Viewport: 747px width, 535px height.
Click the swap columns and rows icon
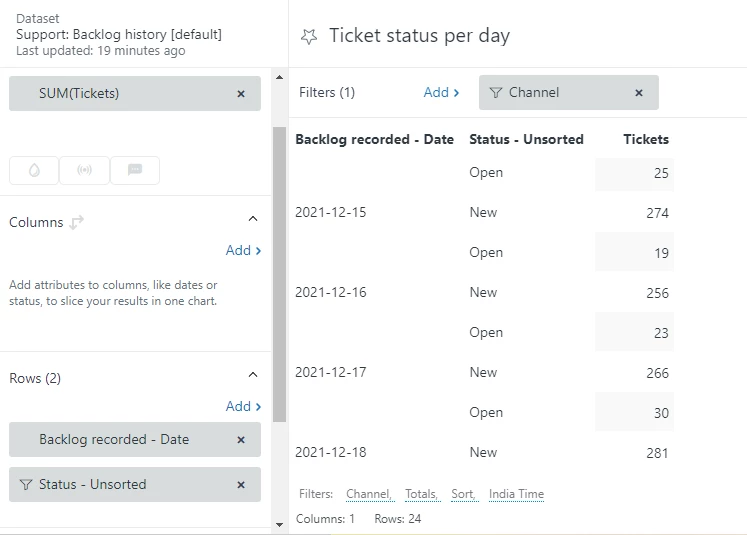(x=77, y=222)
